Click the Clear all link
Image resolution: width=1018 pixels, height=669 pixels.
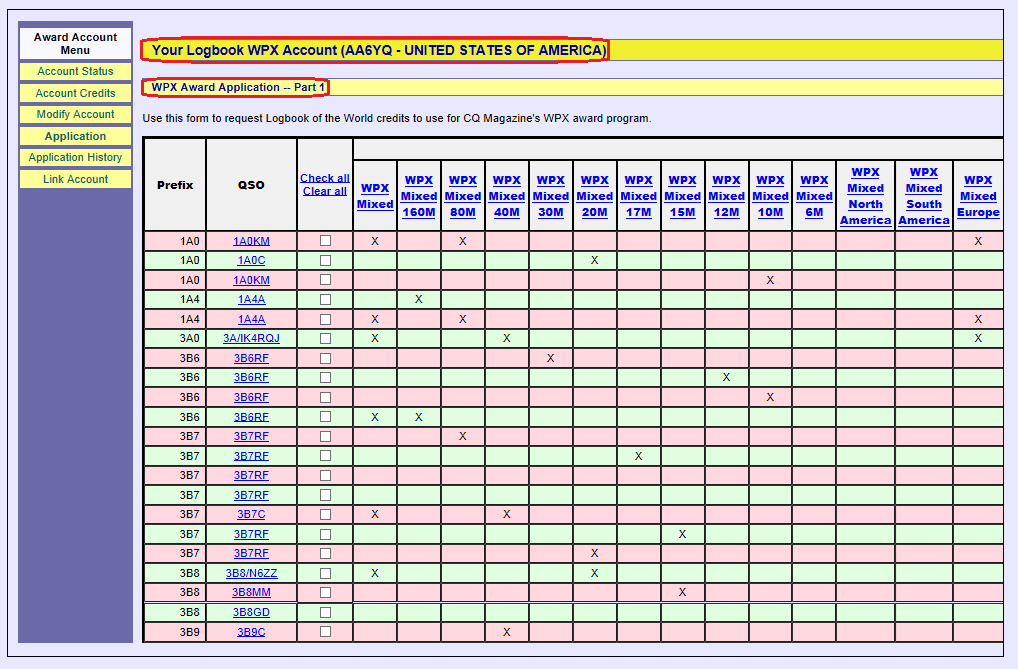click(x=324, y=191)
